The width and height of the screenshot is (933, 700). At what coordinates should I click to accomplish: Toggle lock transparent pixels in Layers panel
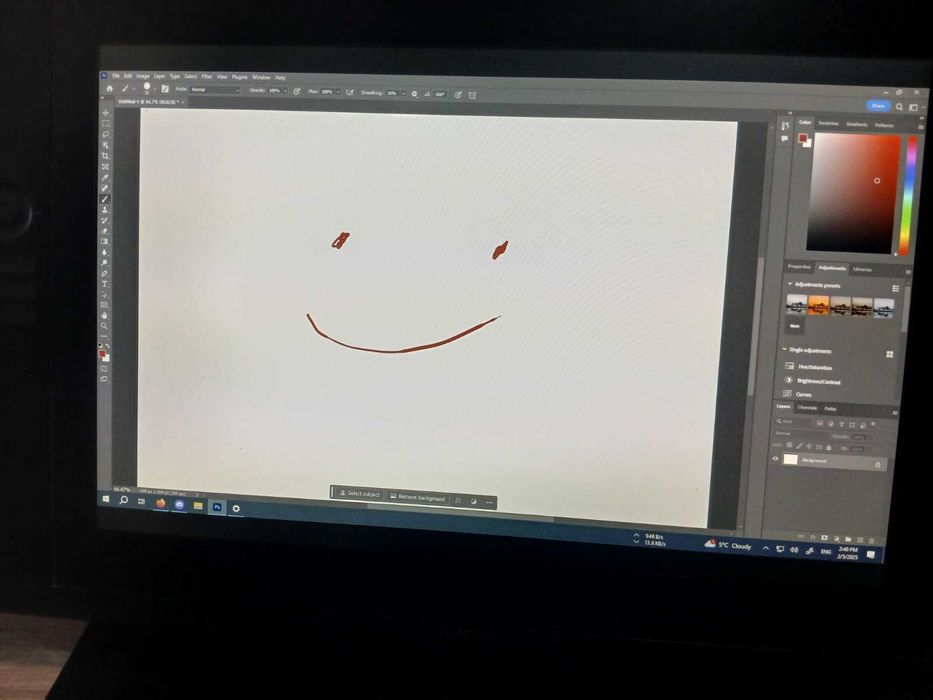click(790, 445)
